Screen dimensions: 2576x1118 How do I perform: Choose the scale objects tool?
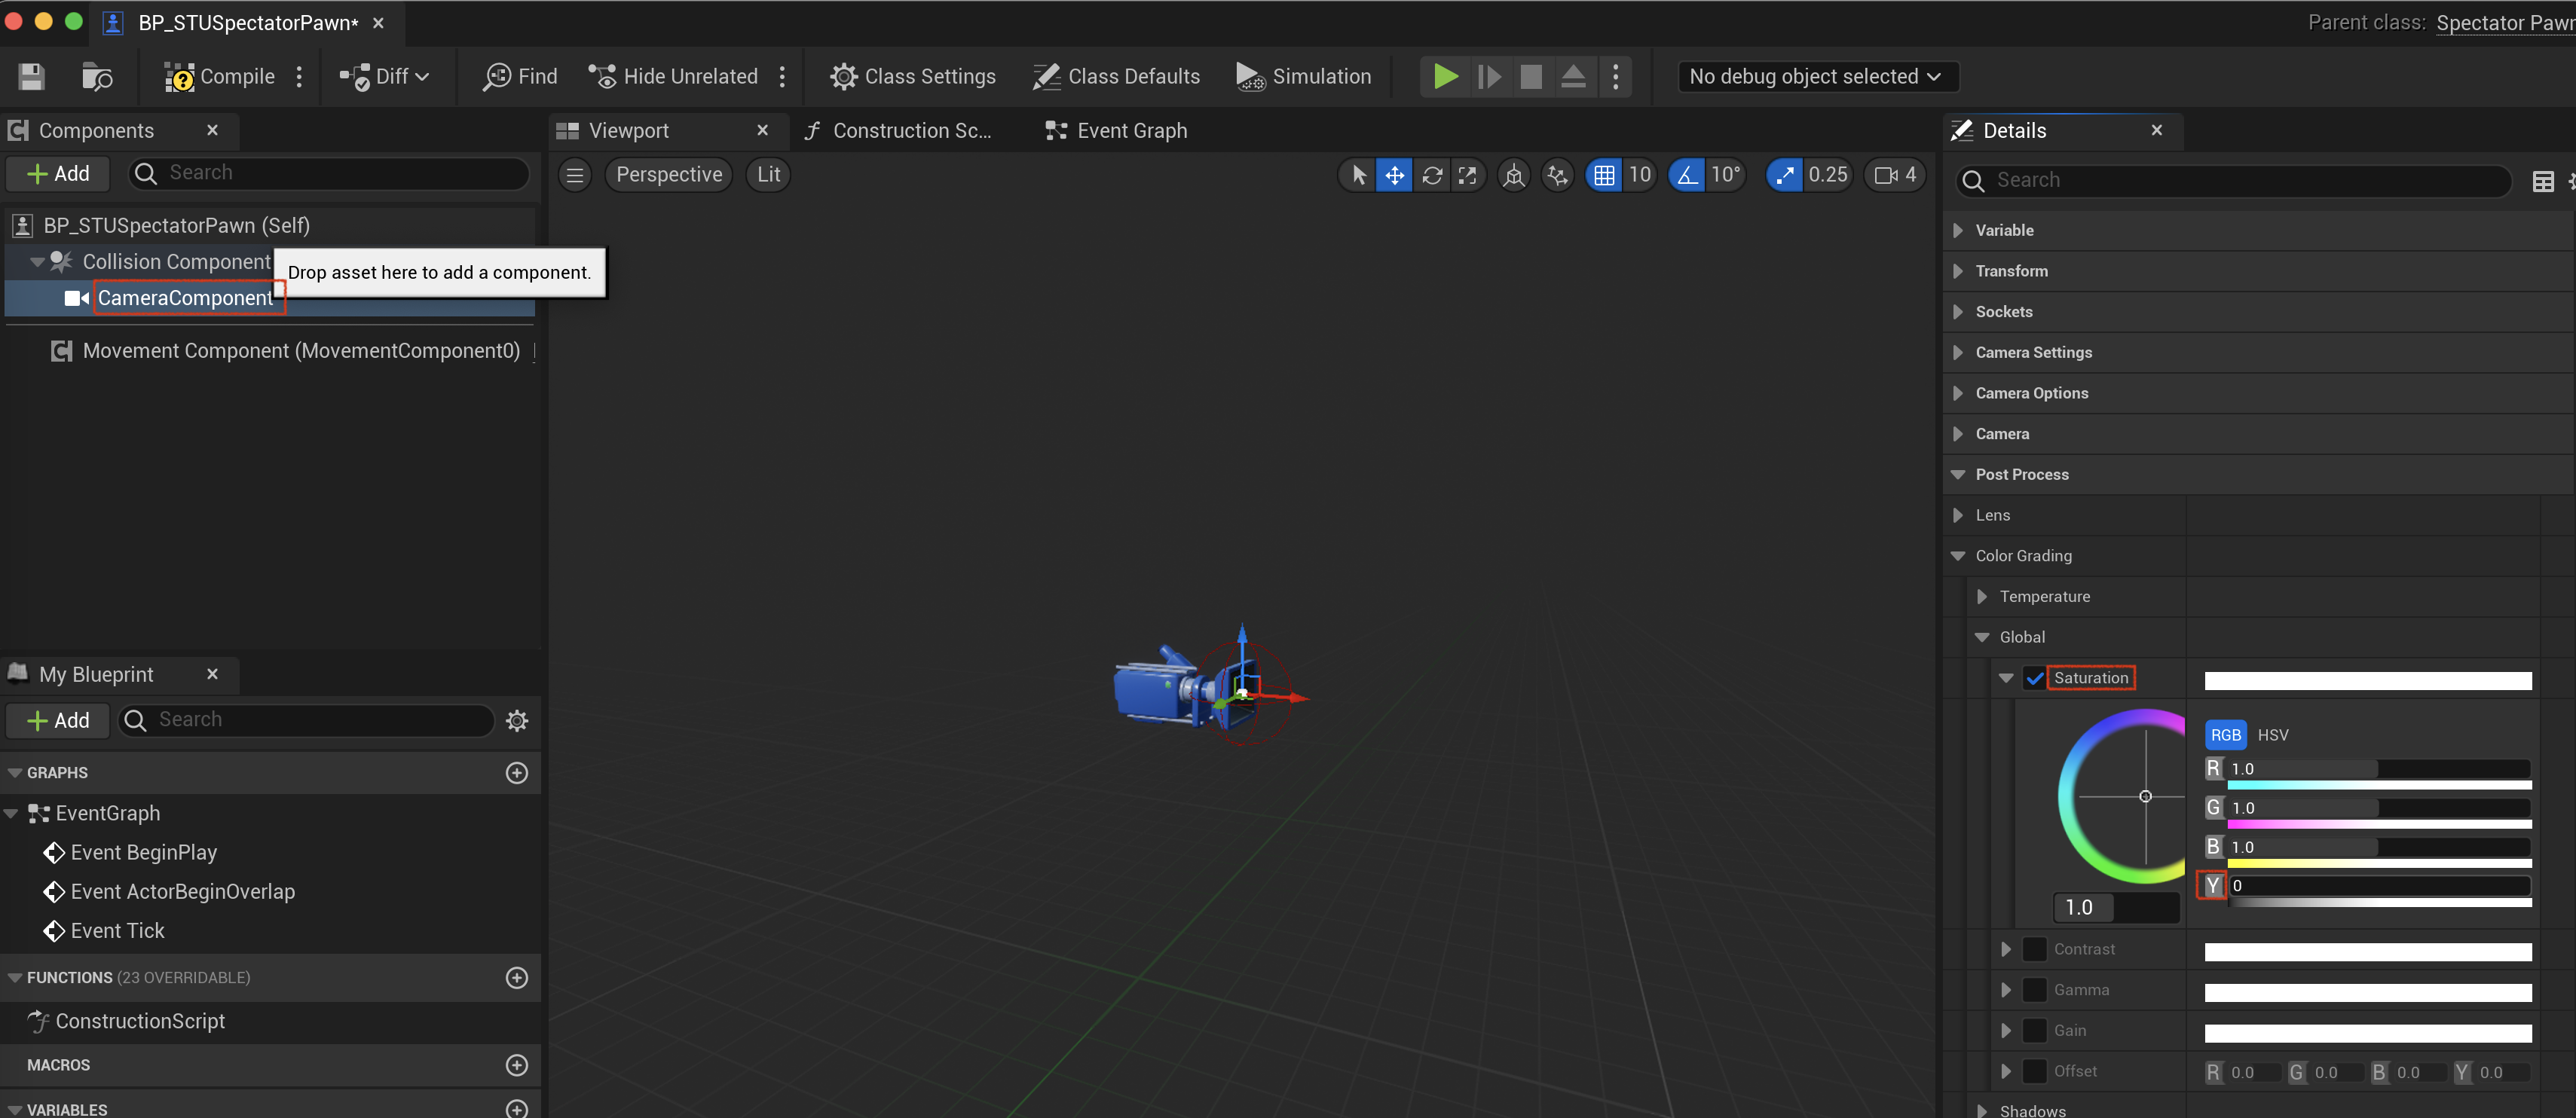(x=1467, y=175)
